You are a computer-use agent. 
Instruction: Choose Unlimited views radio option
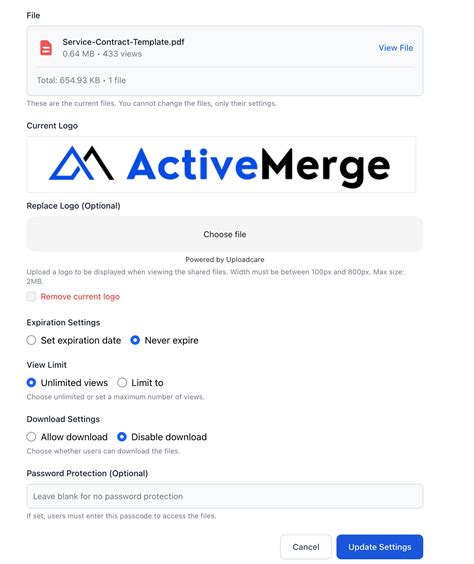pyautogui.click(x=31, y=382)
